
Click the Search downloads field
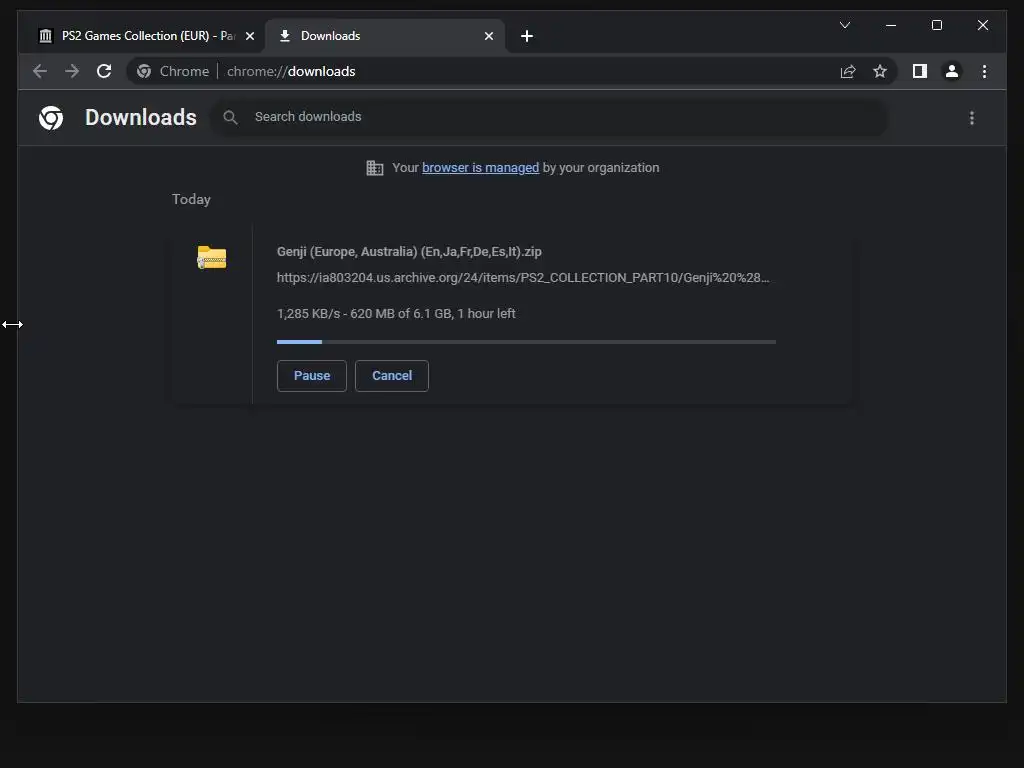(x=549, y=117)
